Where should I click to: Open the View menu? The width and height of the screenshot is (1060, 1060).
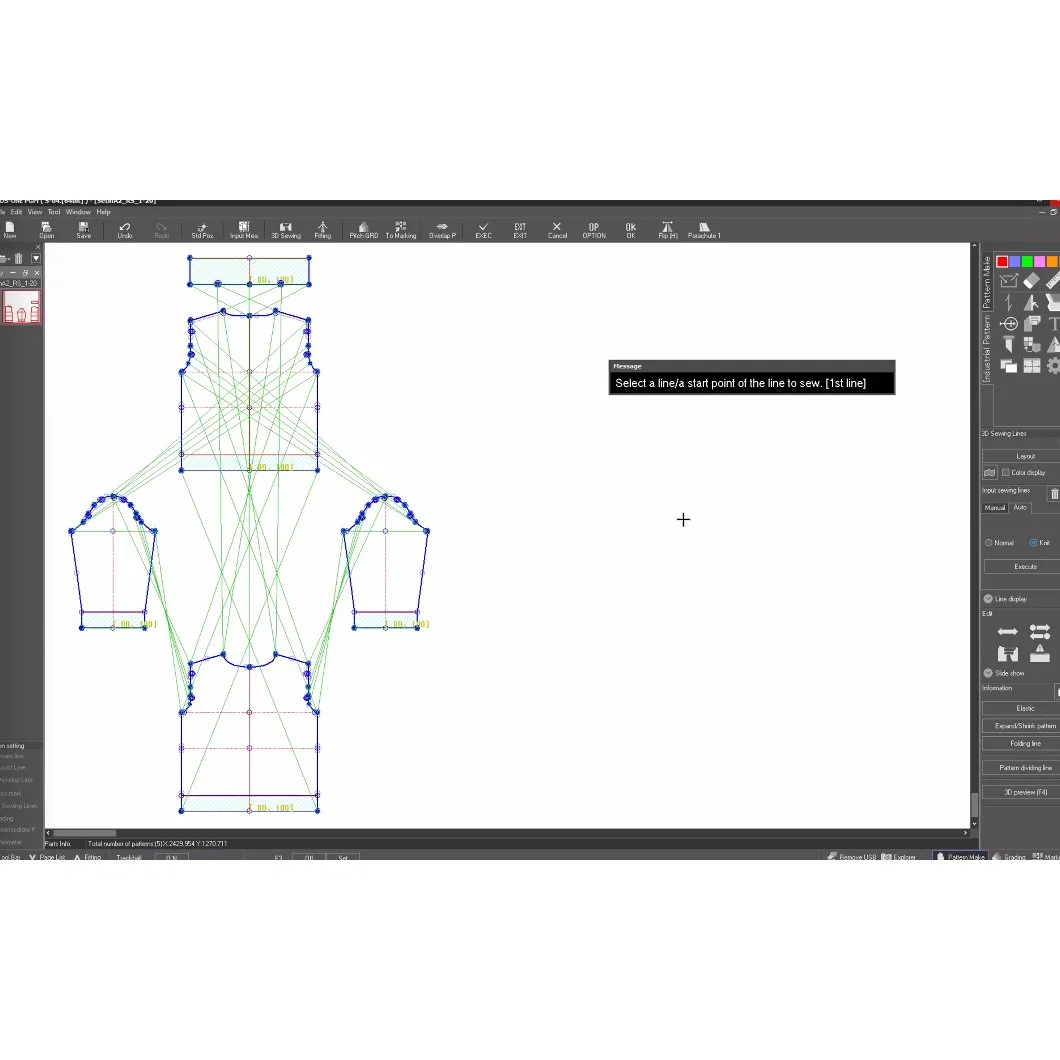coord(34,212)
